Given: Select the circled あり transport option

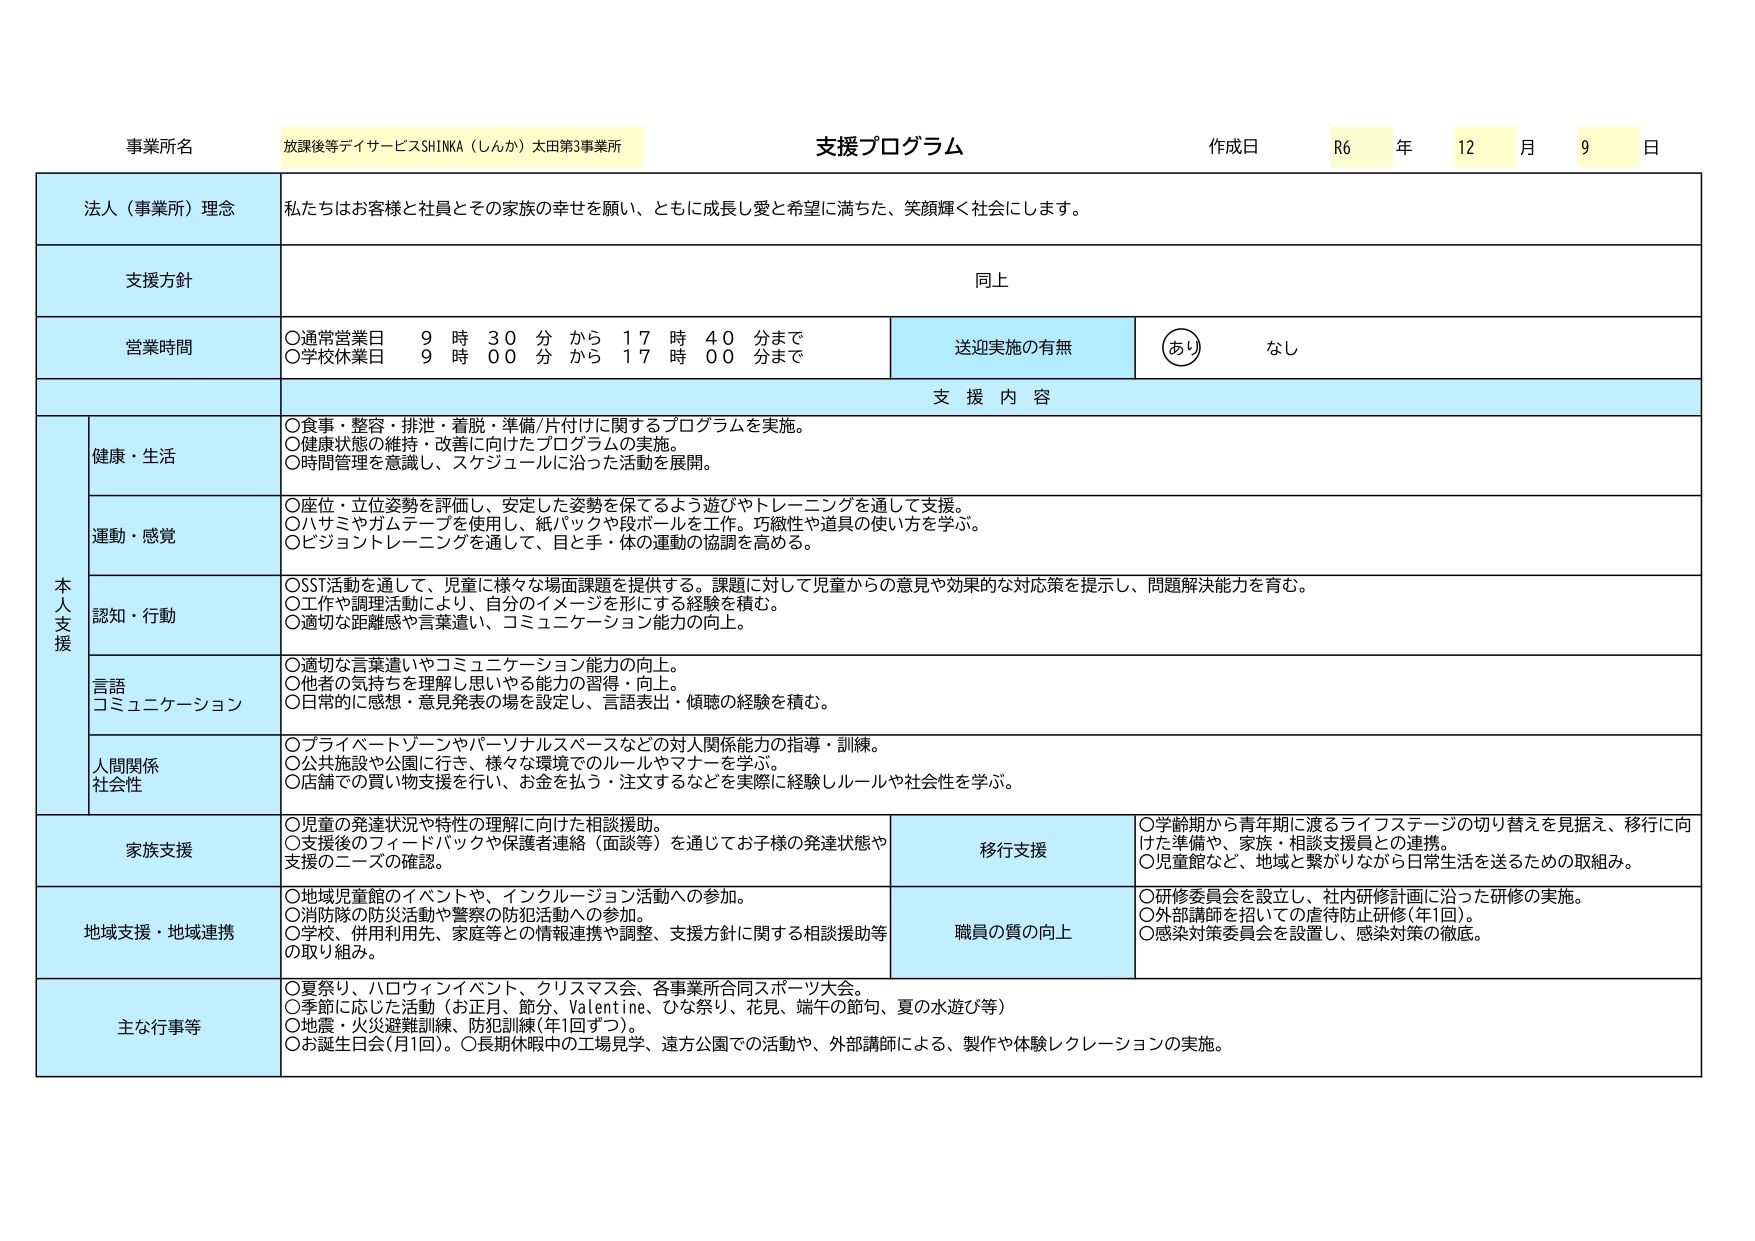Looking at the screenshot, I should (x=1182, y=348).
